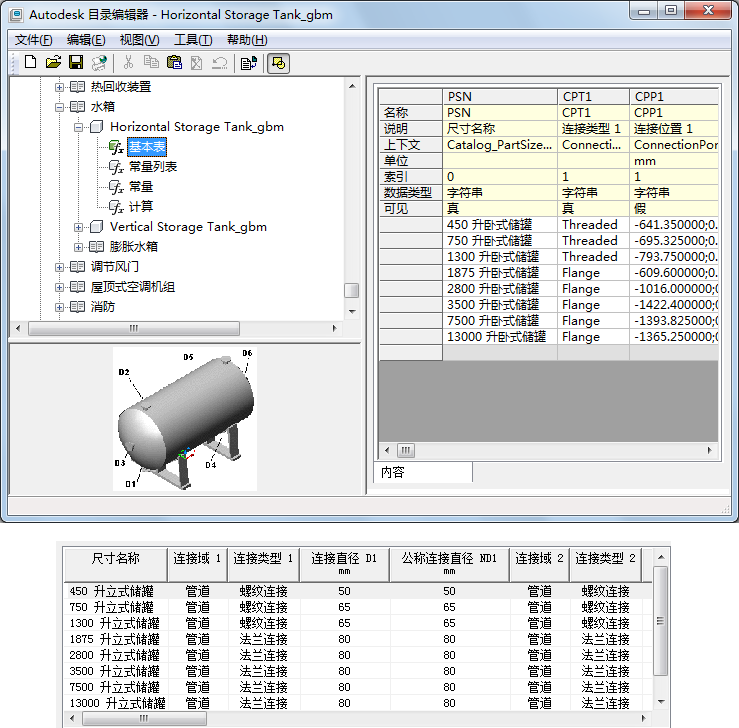
Task: Select the 基本表 function icon
Action: tap(116, 147)
